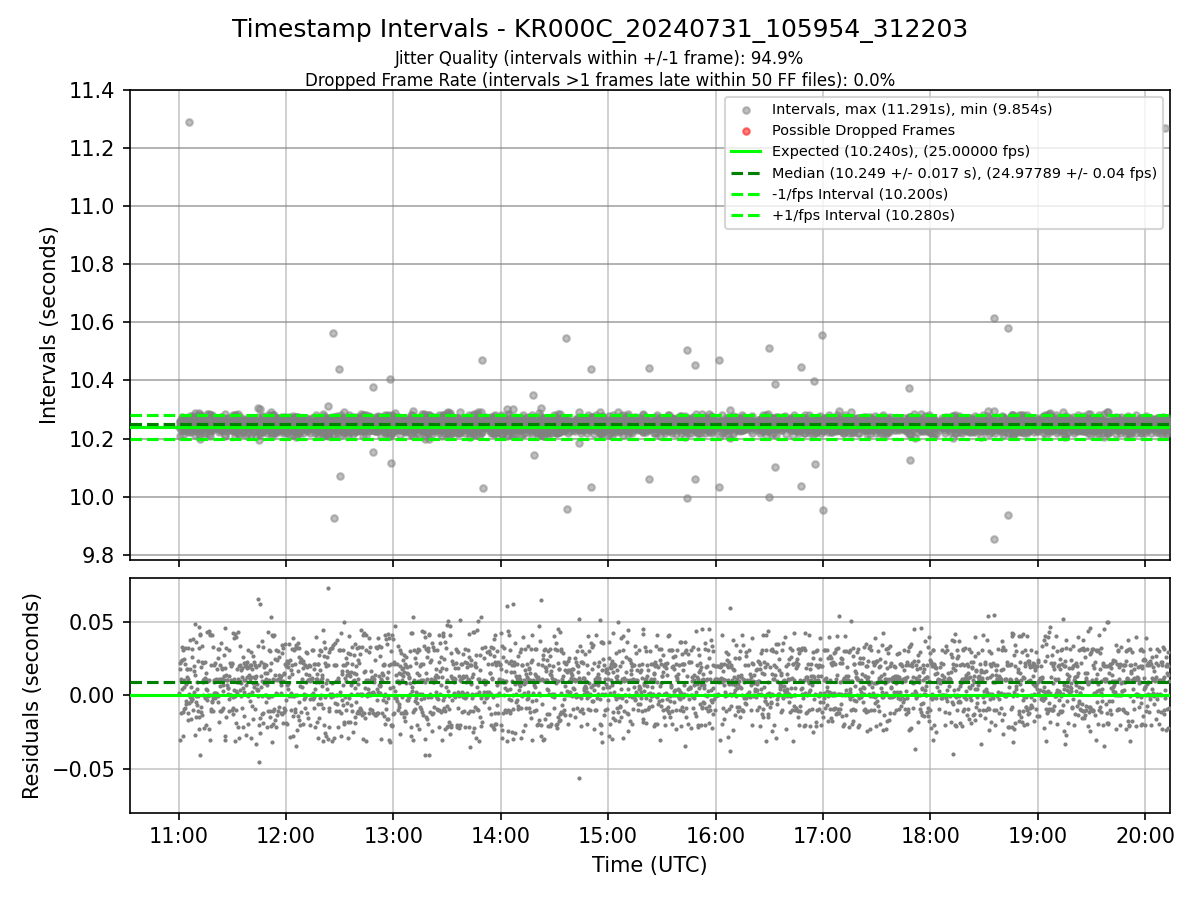This screenshot has width=1200, height=900.
Task: Click the 'Intervals (seconds)' y-axis label
Action: click(49, 325)
